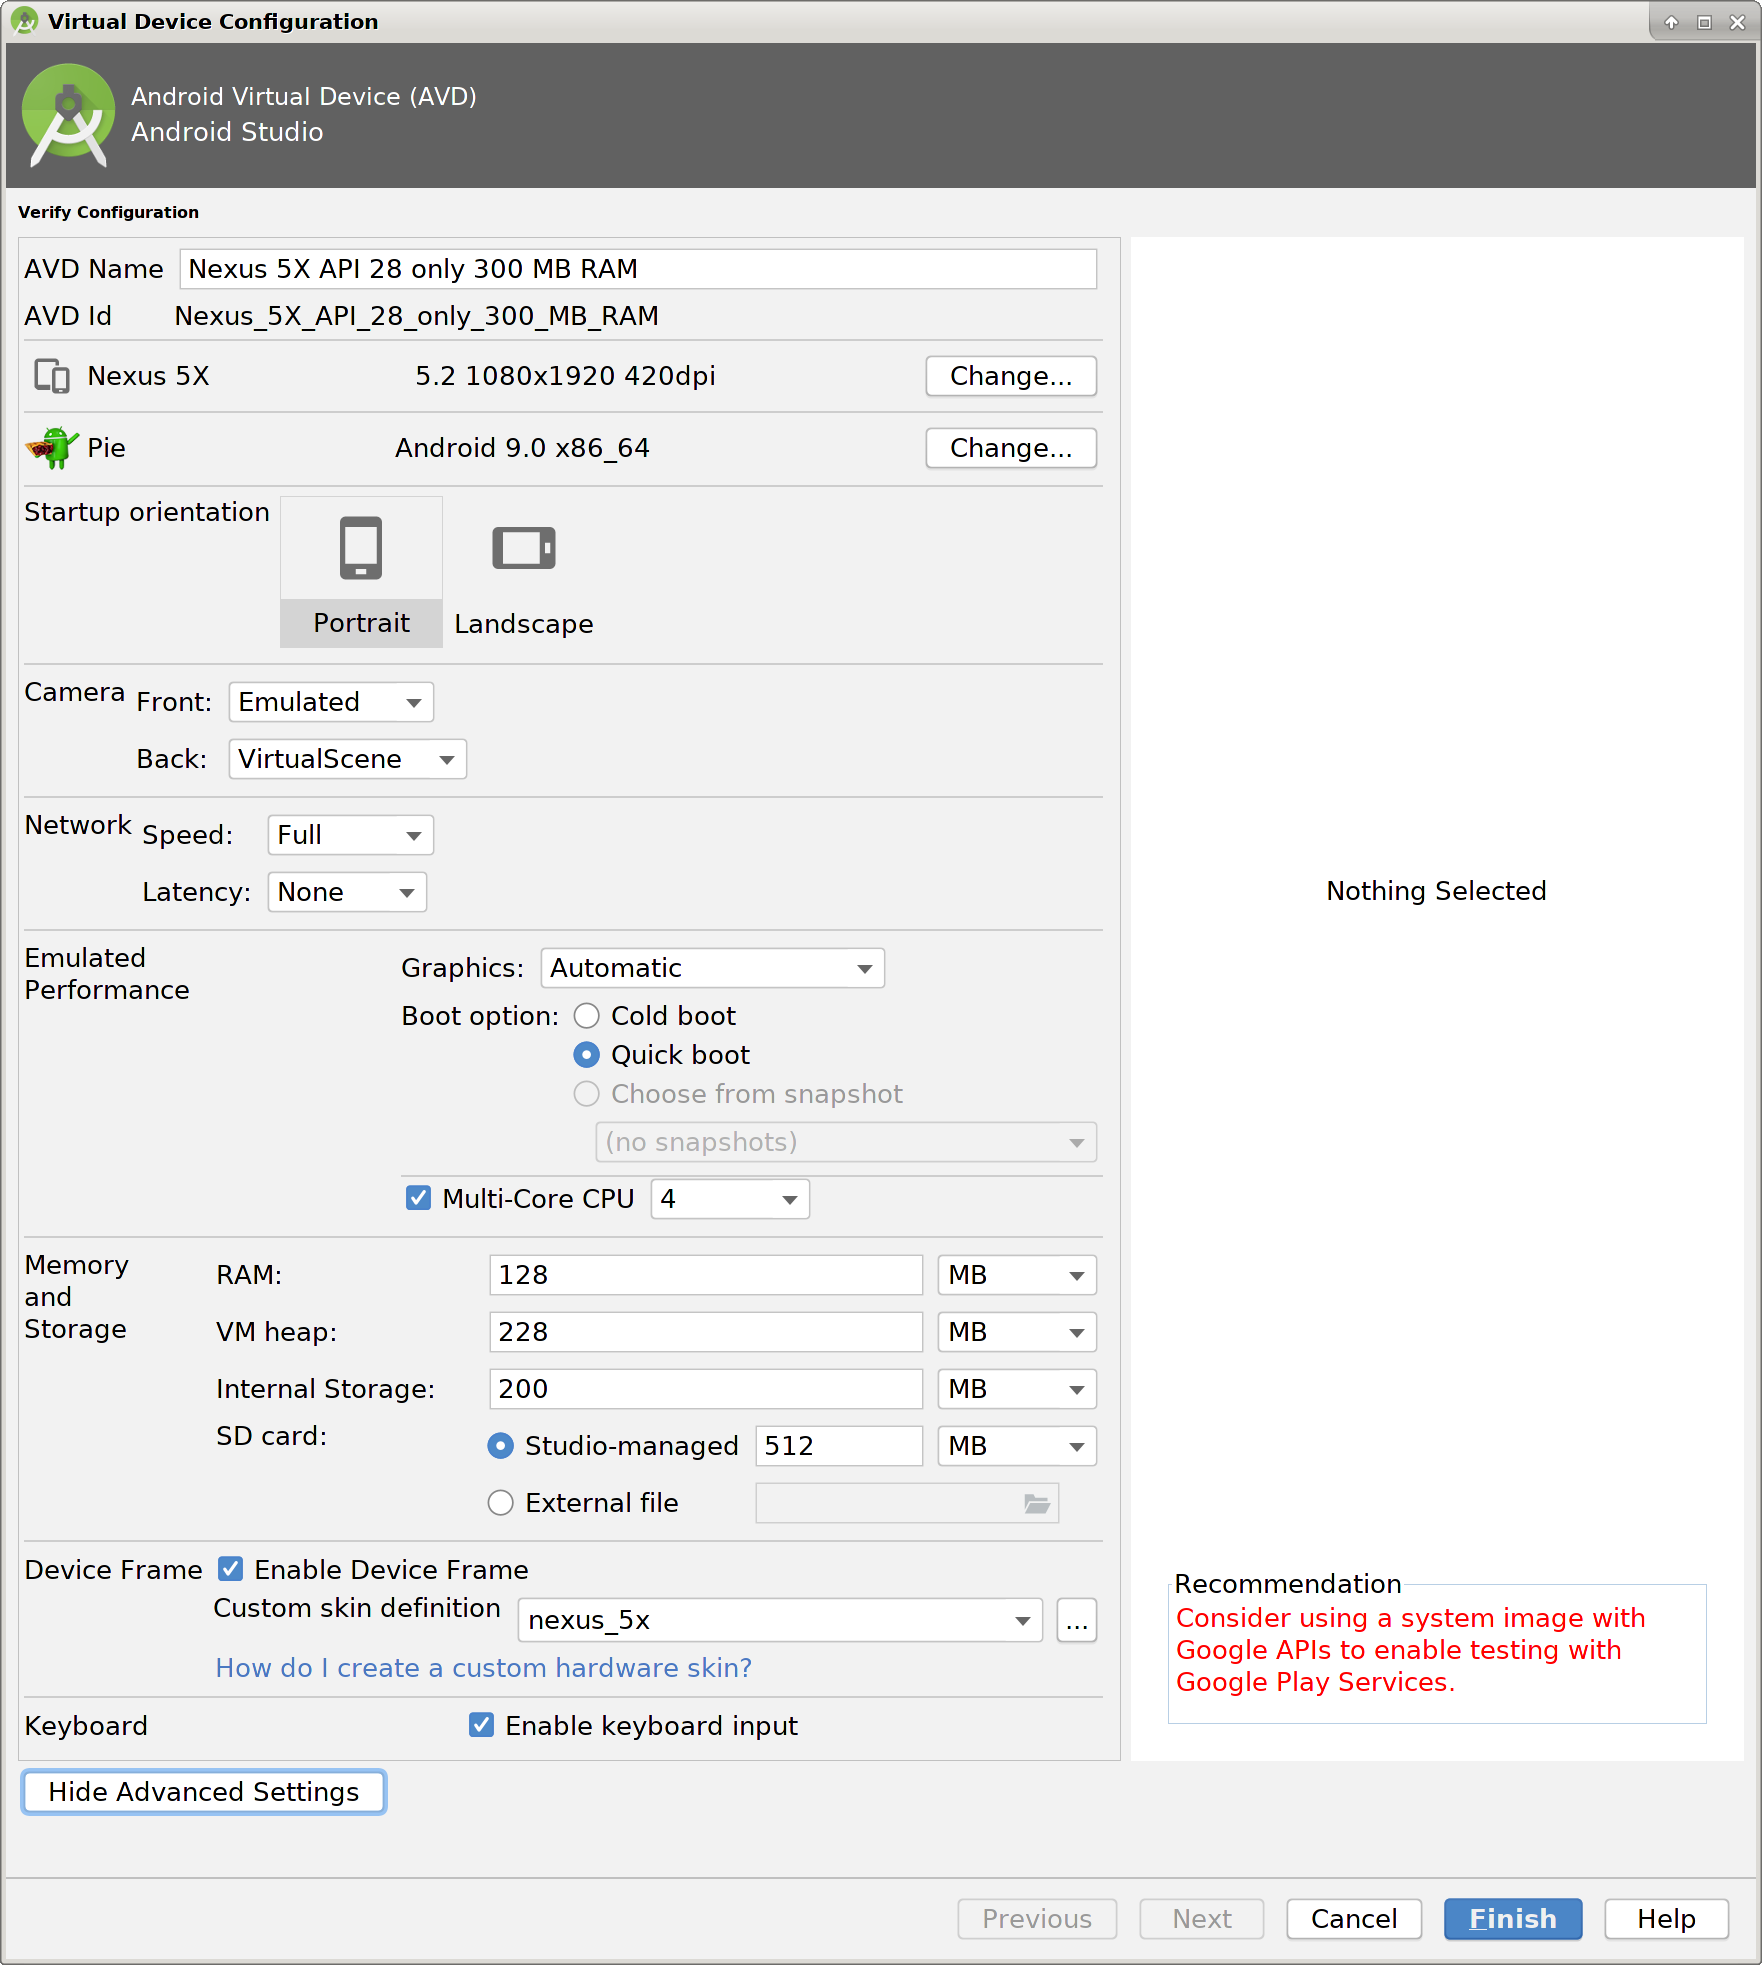Open the custom hardware skin help link
Viewport: 1762px width, 1965px height.
[x=483, y=1667]
